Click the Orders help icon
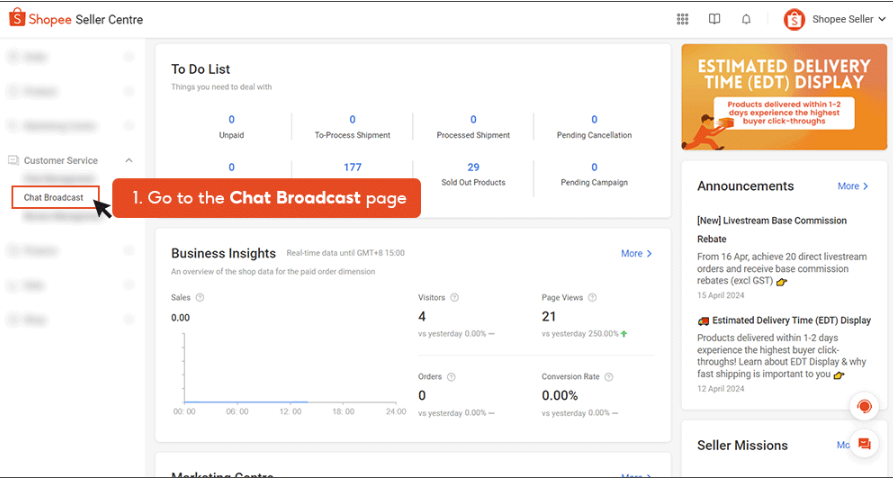Image resolution: width=893 pixels, height=478 pixels. click(451, 377)
